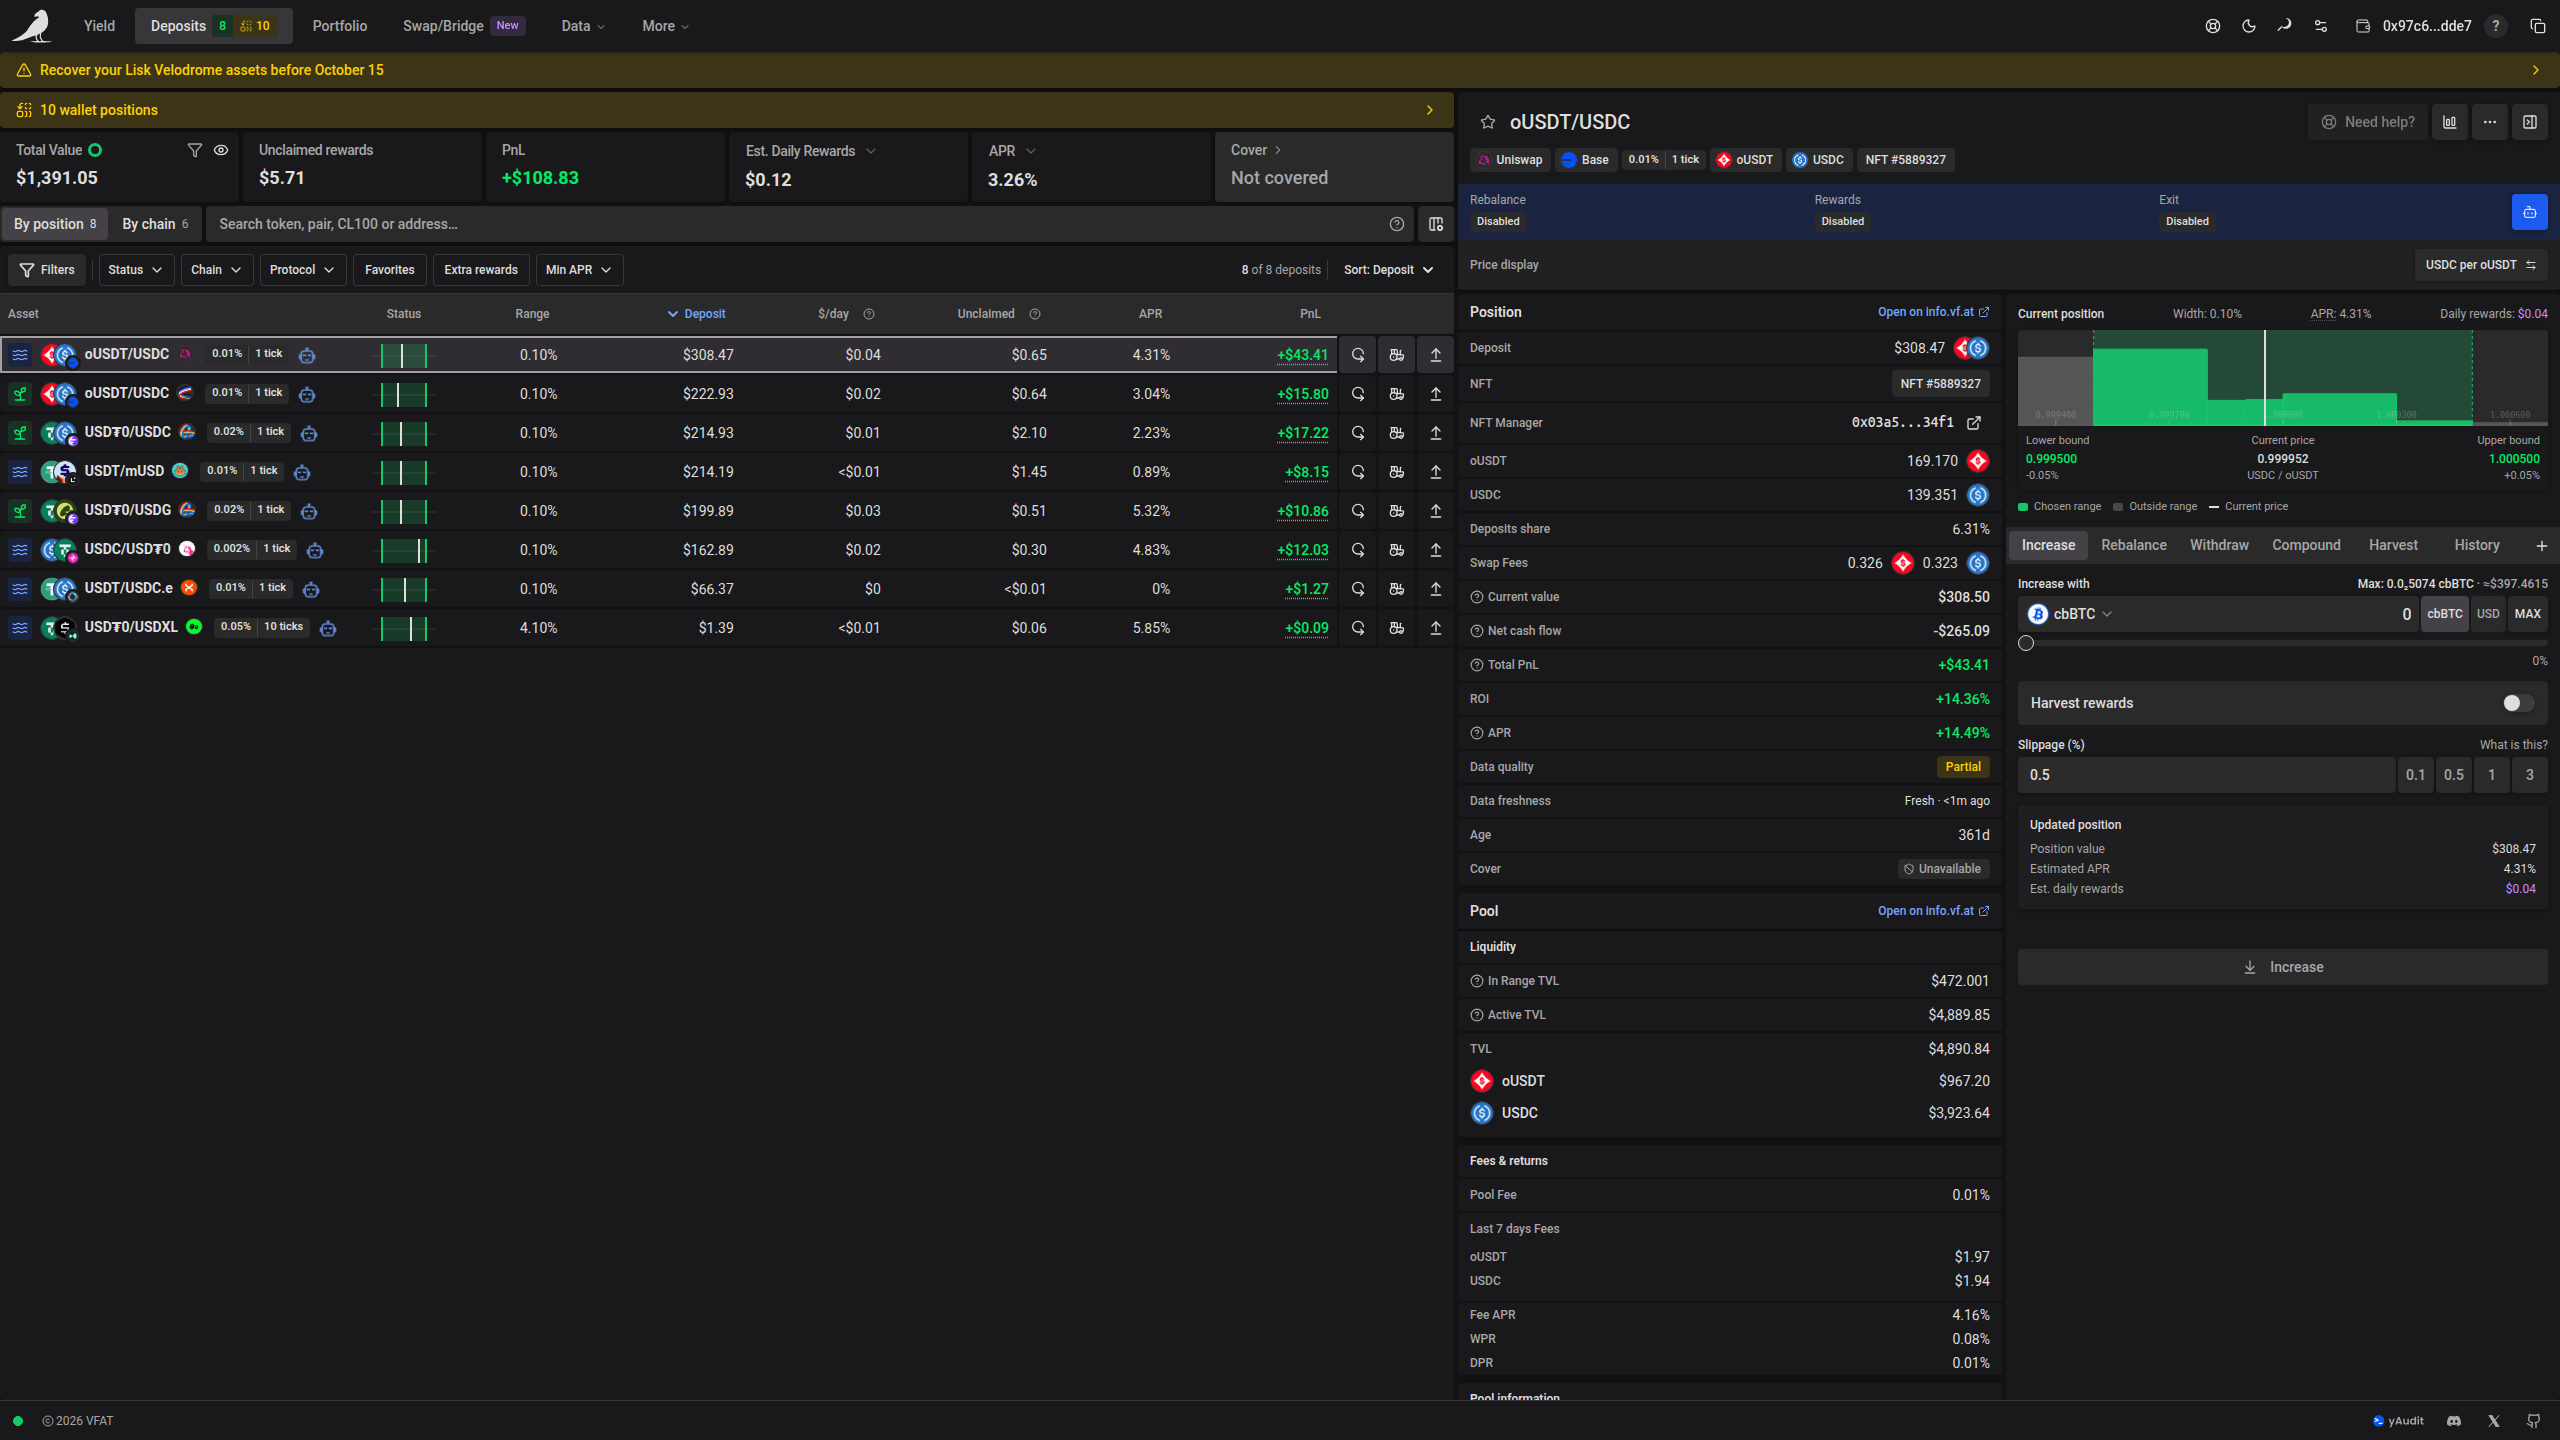Click the sickle icon in top bar
This screenshot has height=1440, width=2560.
2285,26
